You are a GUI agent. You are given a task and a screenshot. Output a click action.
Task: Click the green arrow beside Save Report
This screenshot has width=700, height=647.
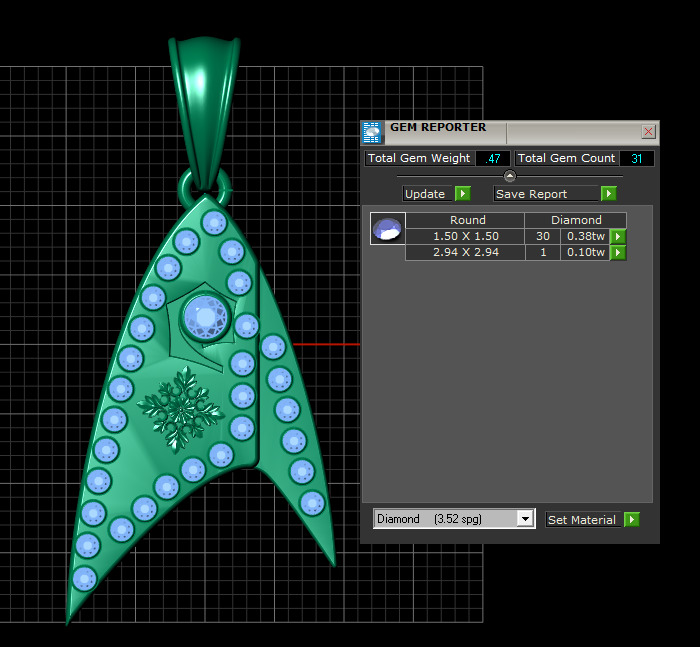(608, 194)
